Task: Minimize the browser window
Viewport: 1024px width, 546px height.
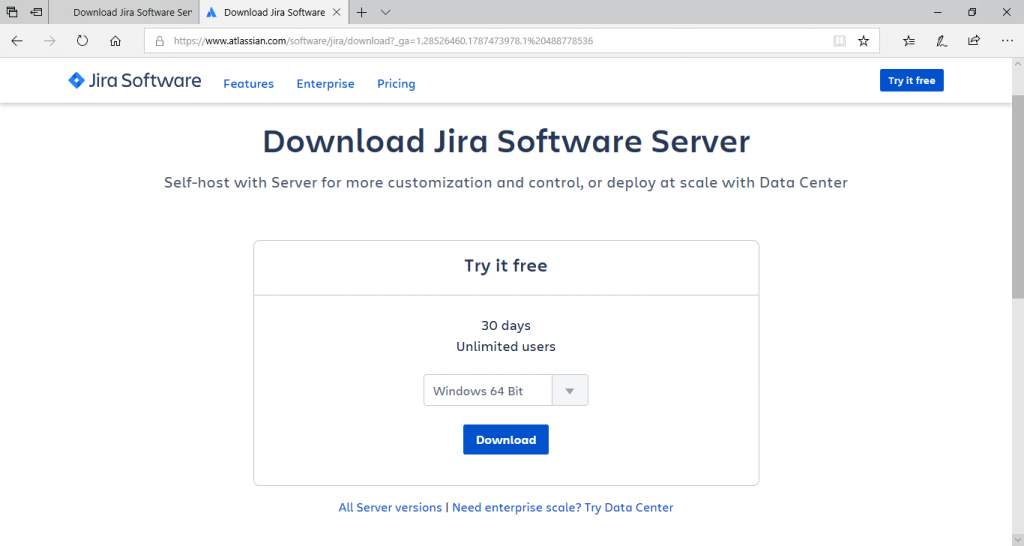Action: point(938,12)
